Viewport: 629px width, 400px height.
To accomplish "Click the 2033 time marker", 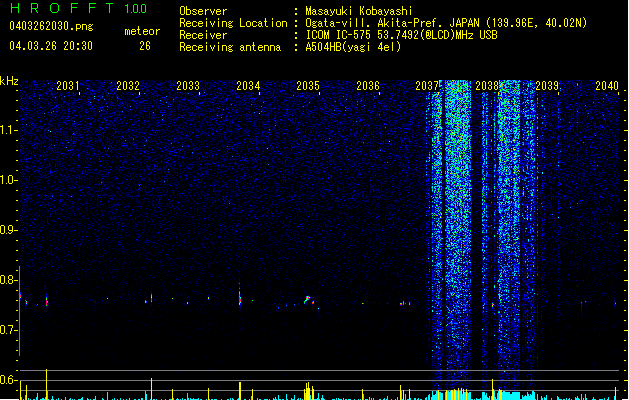I will (x=188, y=86).
